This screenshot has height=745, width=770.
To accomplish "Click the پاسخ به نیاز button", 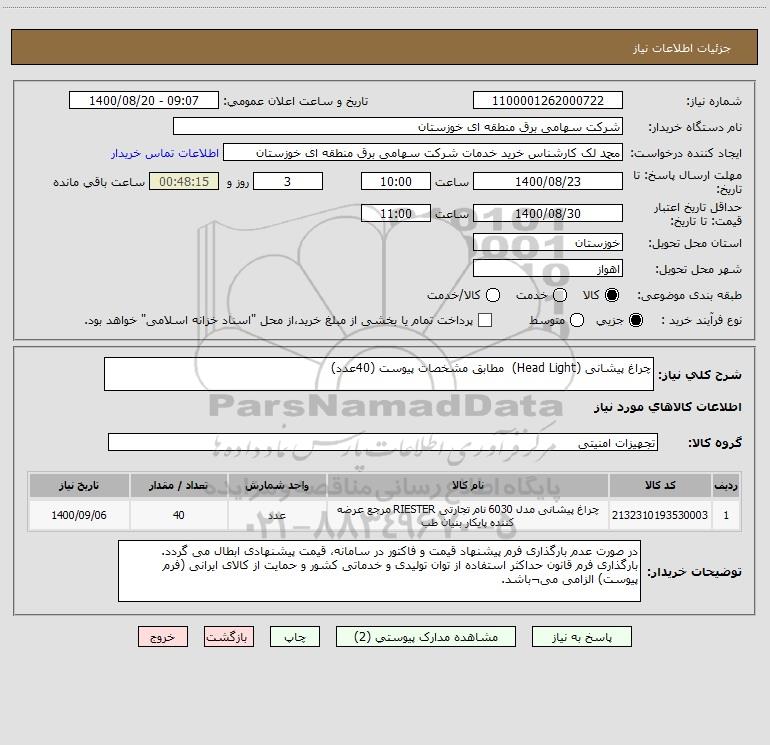I will pyautogui.click(x=581, y=637).
